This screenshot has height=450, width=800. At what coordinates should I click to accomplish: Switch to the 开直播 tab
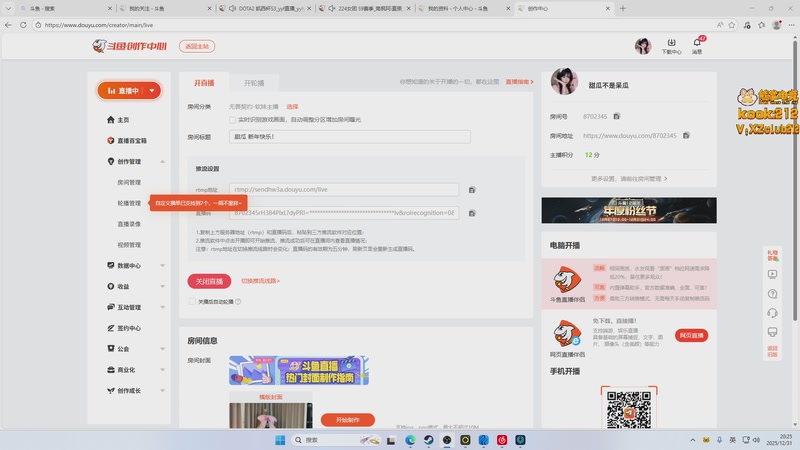point(204,83)
